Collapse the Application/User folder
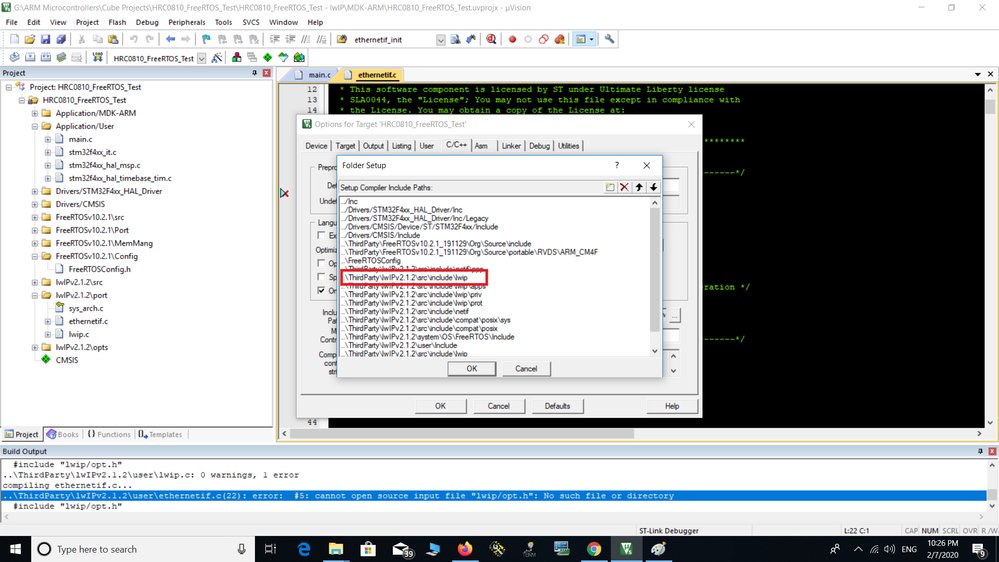This screenshot has height=562, width=999. [x=35, y=127]
